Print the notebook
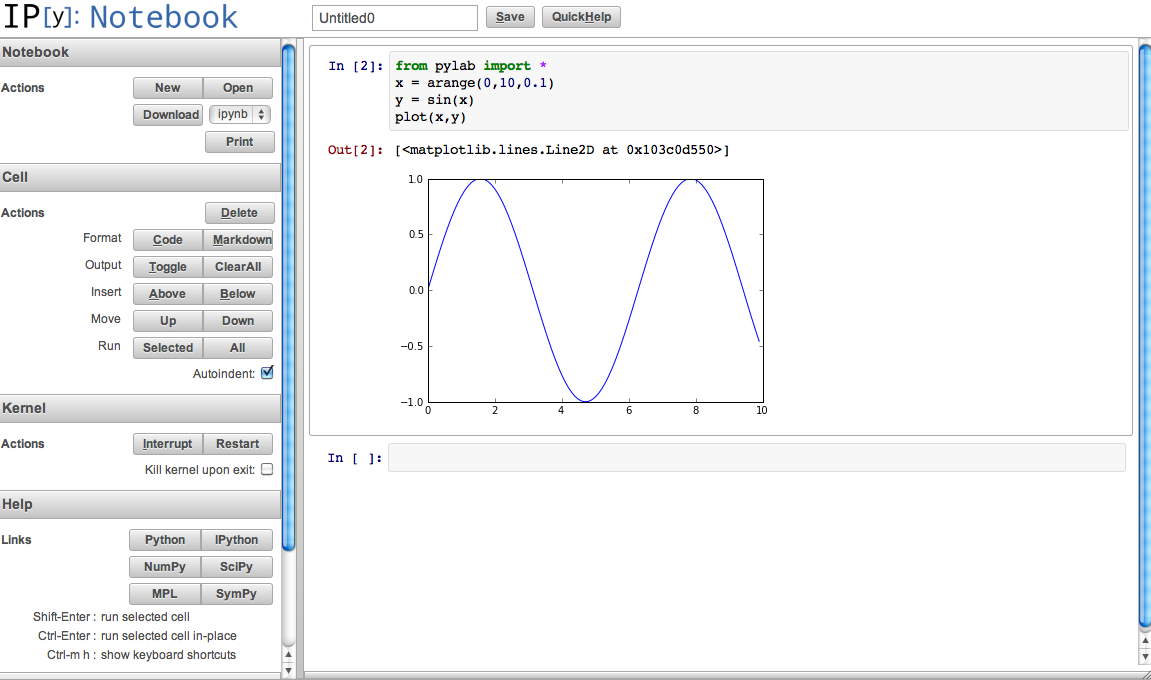Viewport: 1151px width, 680px height. [x=239, y=141]
